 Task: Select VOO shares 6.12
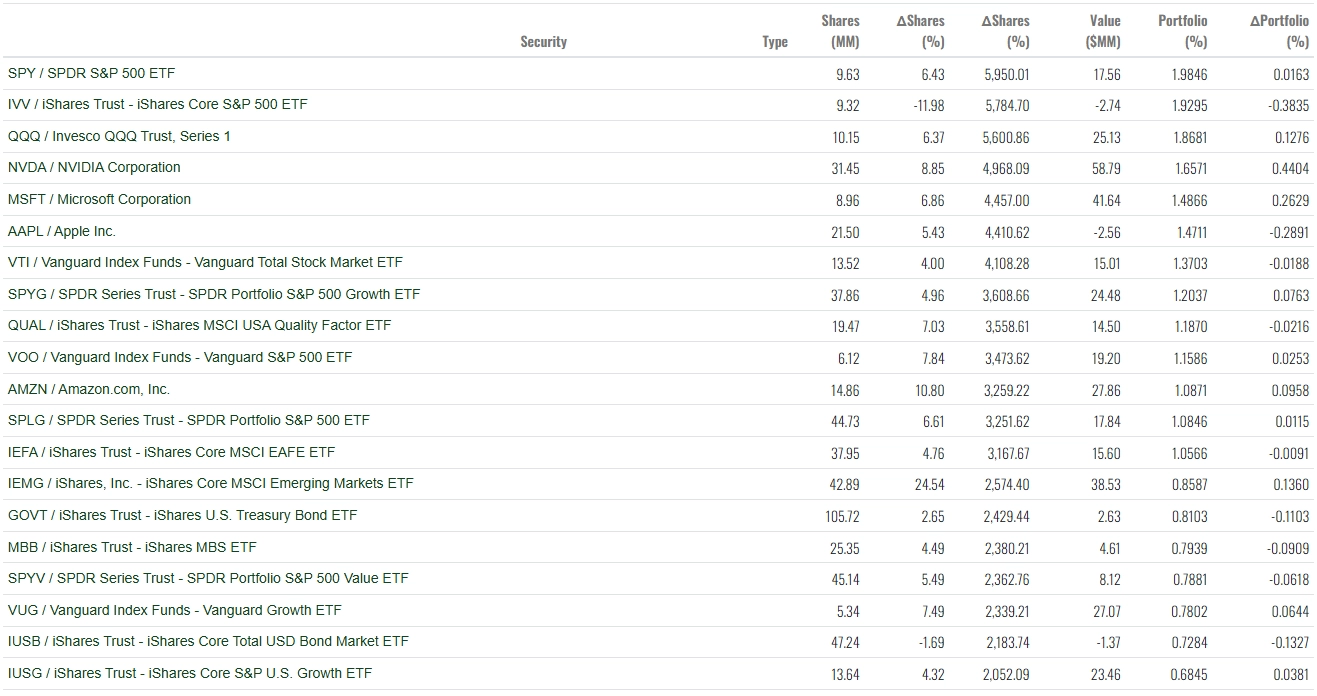(849, 358)
